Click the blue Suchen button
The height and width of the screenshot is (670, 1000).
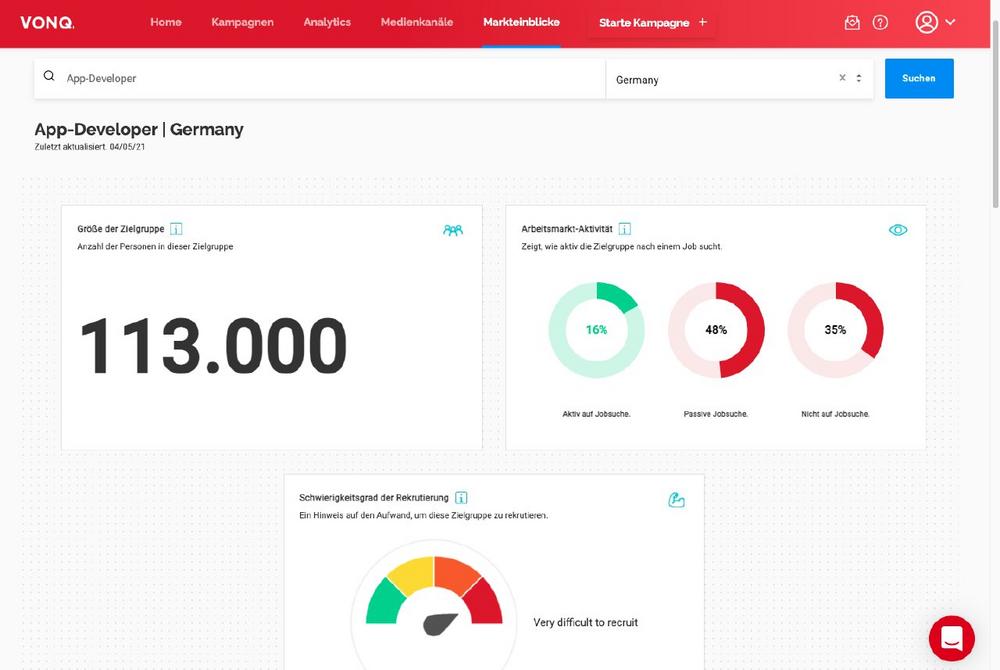pos(919,78)
